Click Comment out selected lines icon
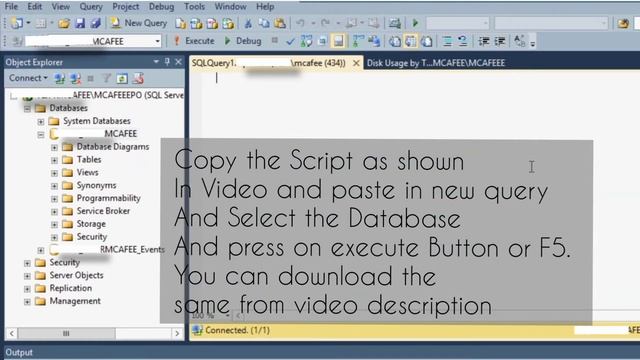Image resolution: width=640 pixels, height=360 pixels. pyautogui.click(x=447, y=41)
